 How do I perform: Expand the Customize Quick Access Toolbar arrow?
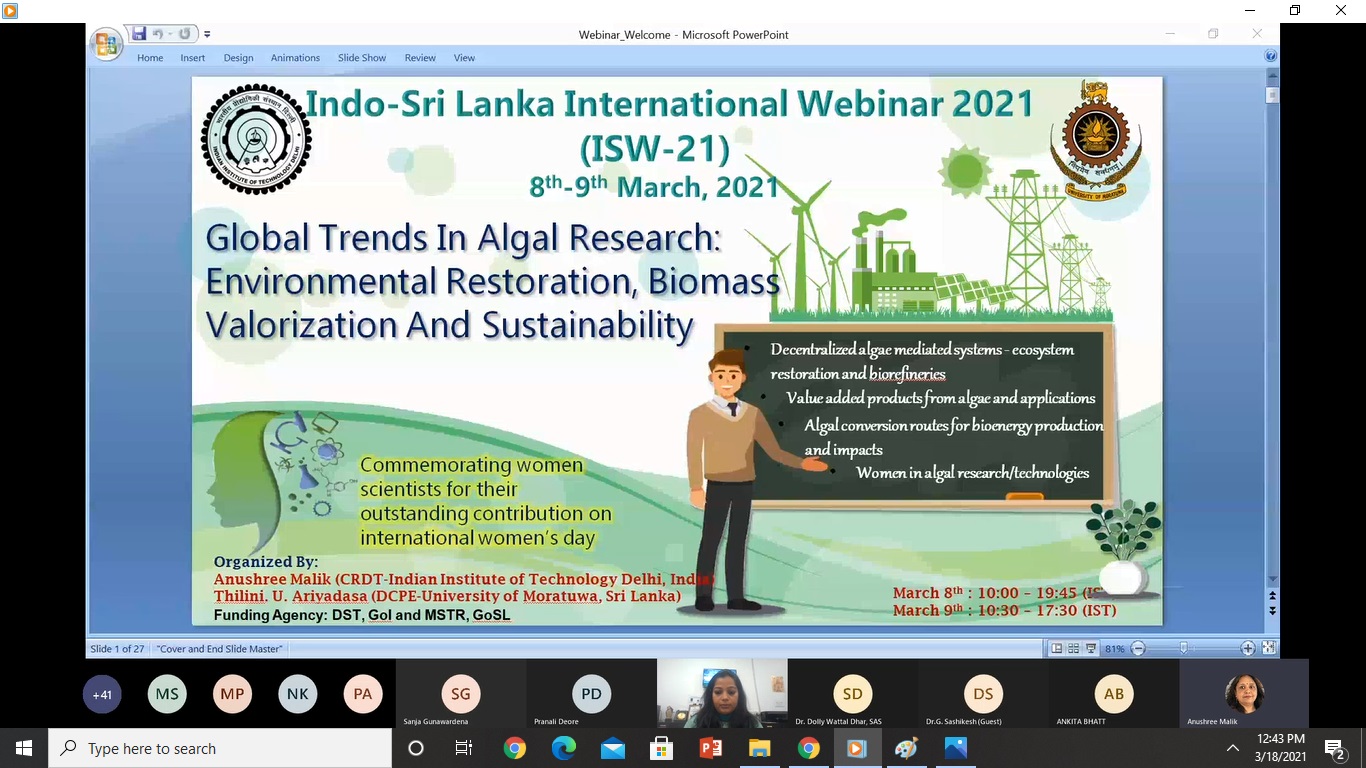pos(207,35)
